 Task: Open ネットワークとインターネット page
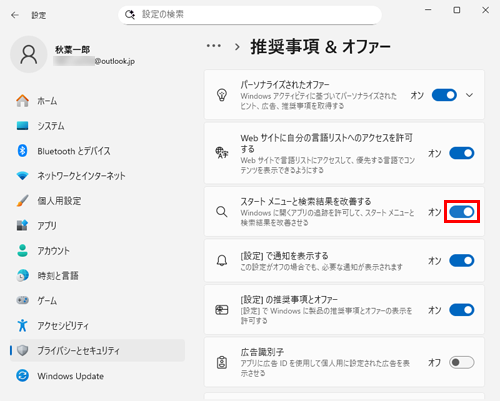pyautogui.click(x=97, y=176)
